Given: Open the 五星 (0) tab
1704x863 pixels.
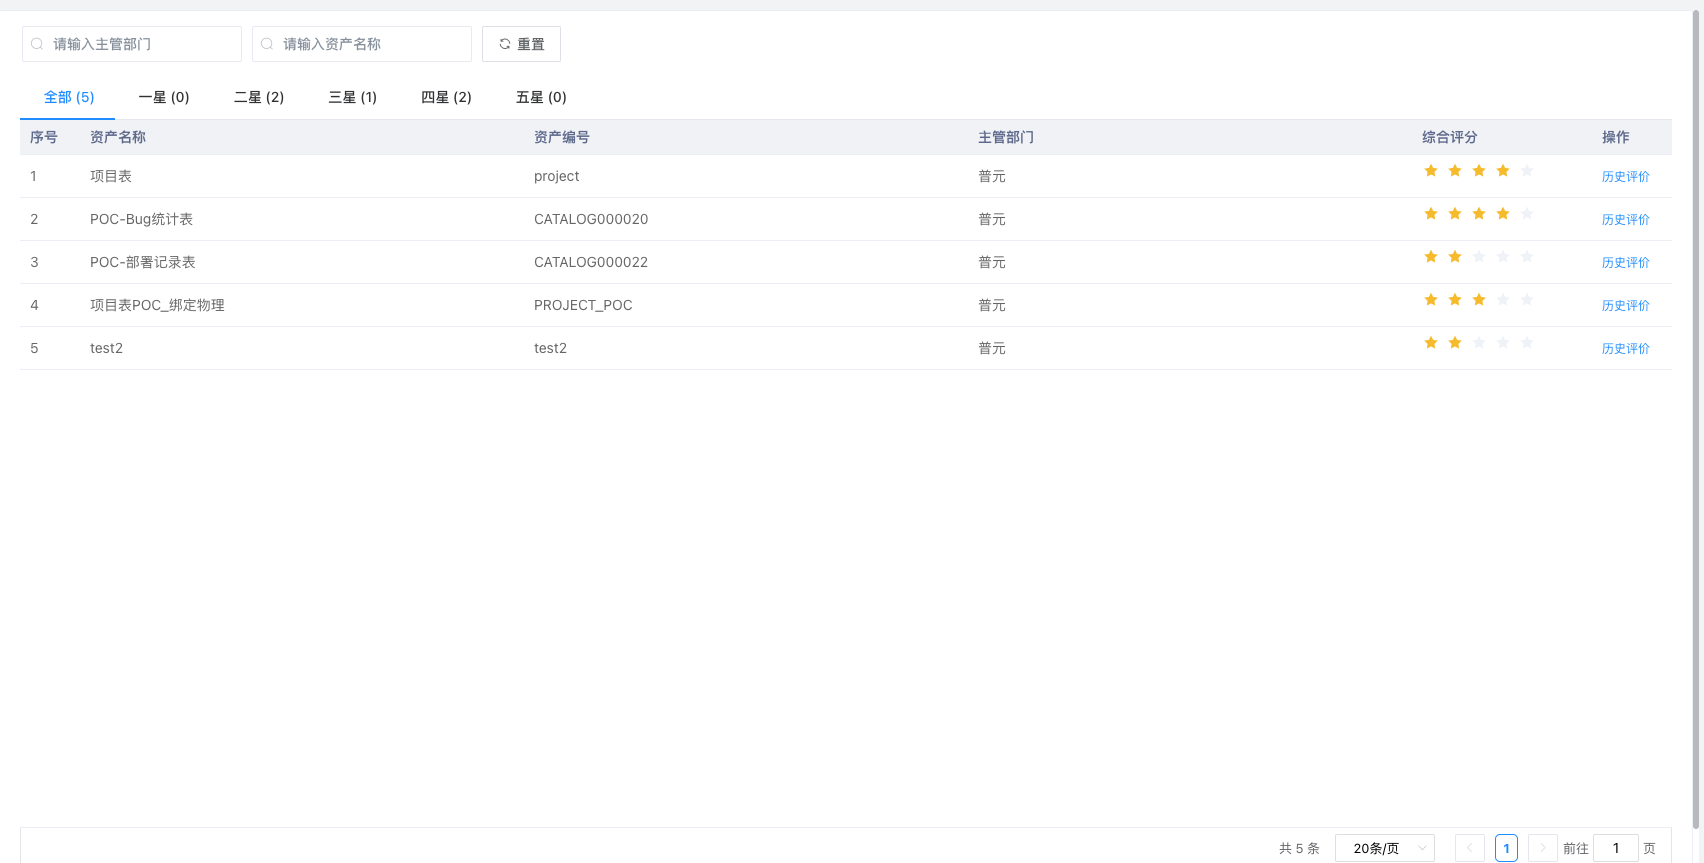Looking at the screenshot, I should 541,97.
